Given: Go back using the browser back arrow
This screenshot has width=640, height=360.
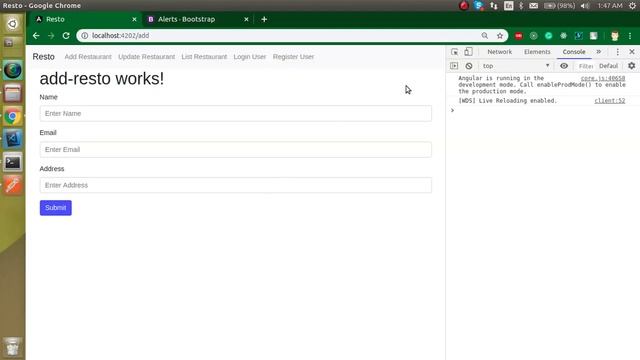Looking at the screenshot, I should pos(36,36).
